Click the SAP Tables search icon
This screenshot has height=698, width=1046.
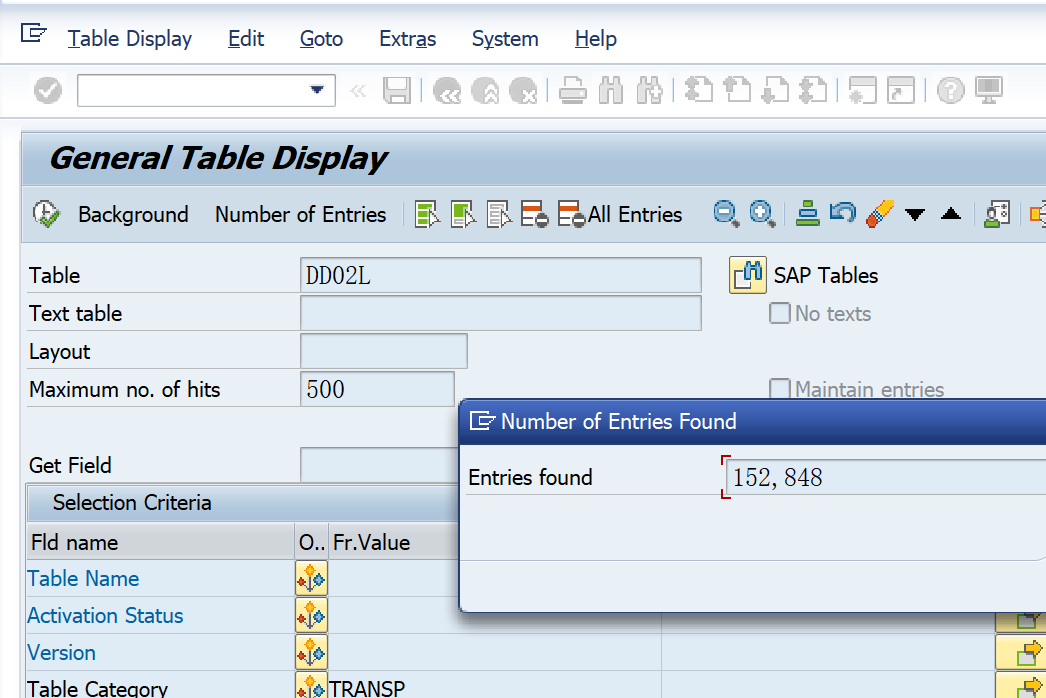click(748, 275)
